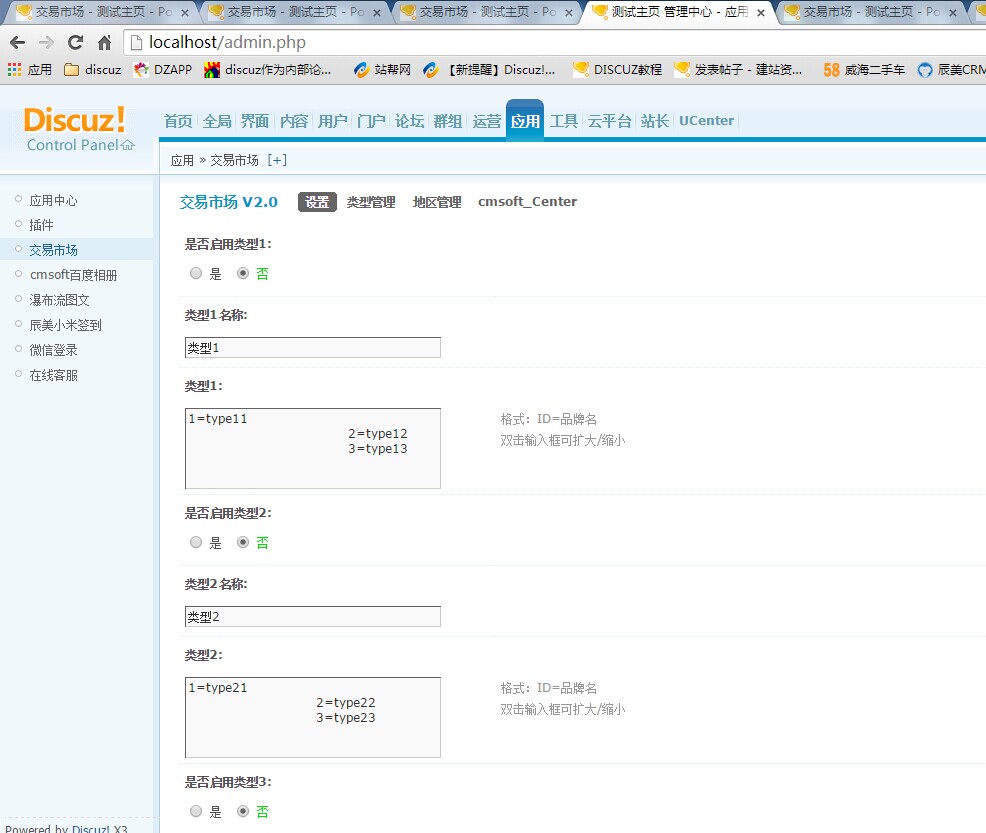
Task: Open 在线客服 in the sidebar
Action: [x=53, y=375]
